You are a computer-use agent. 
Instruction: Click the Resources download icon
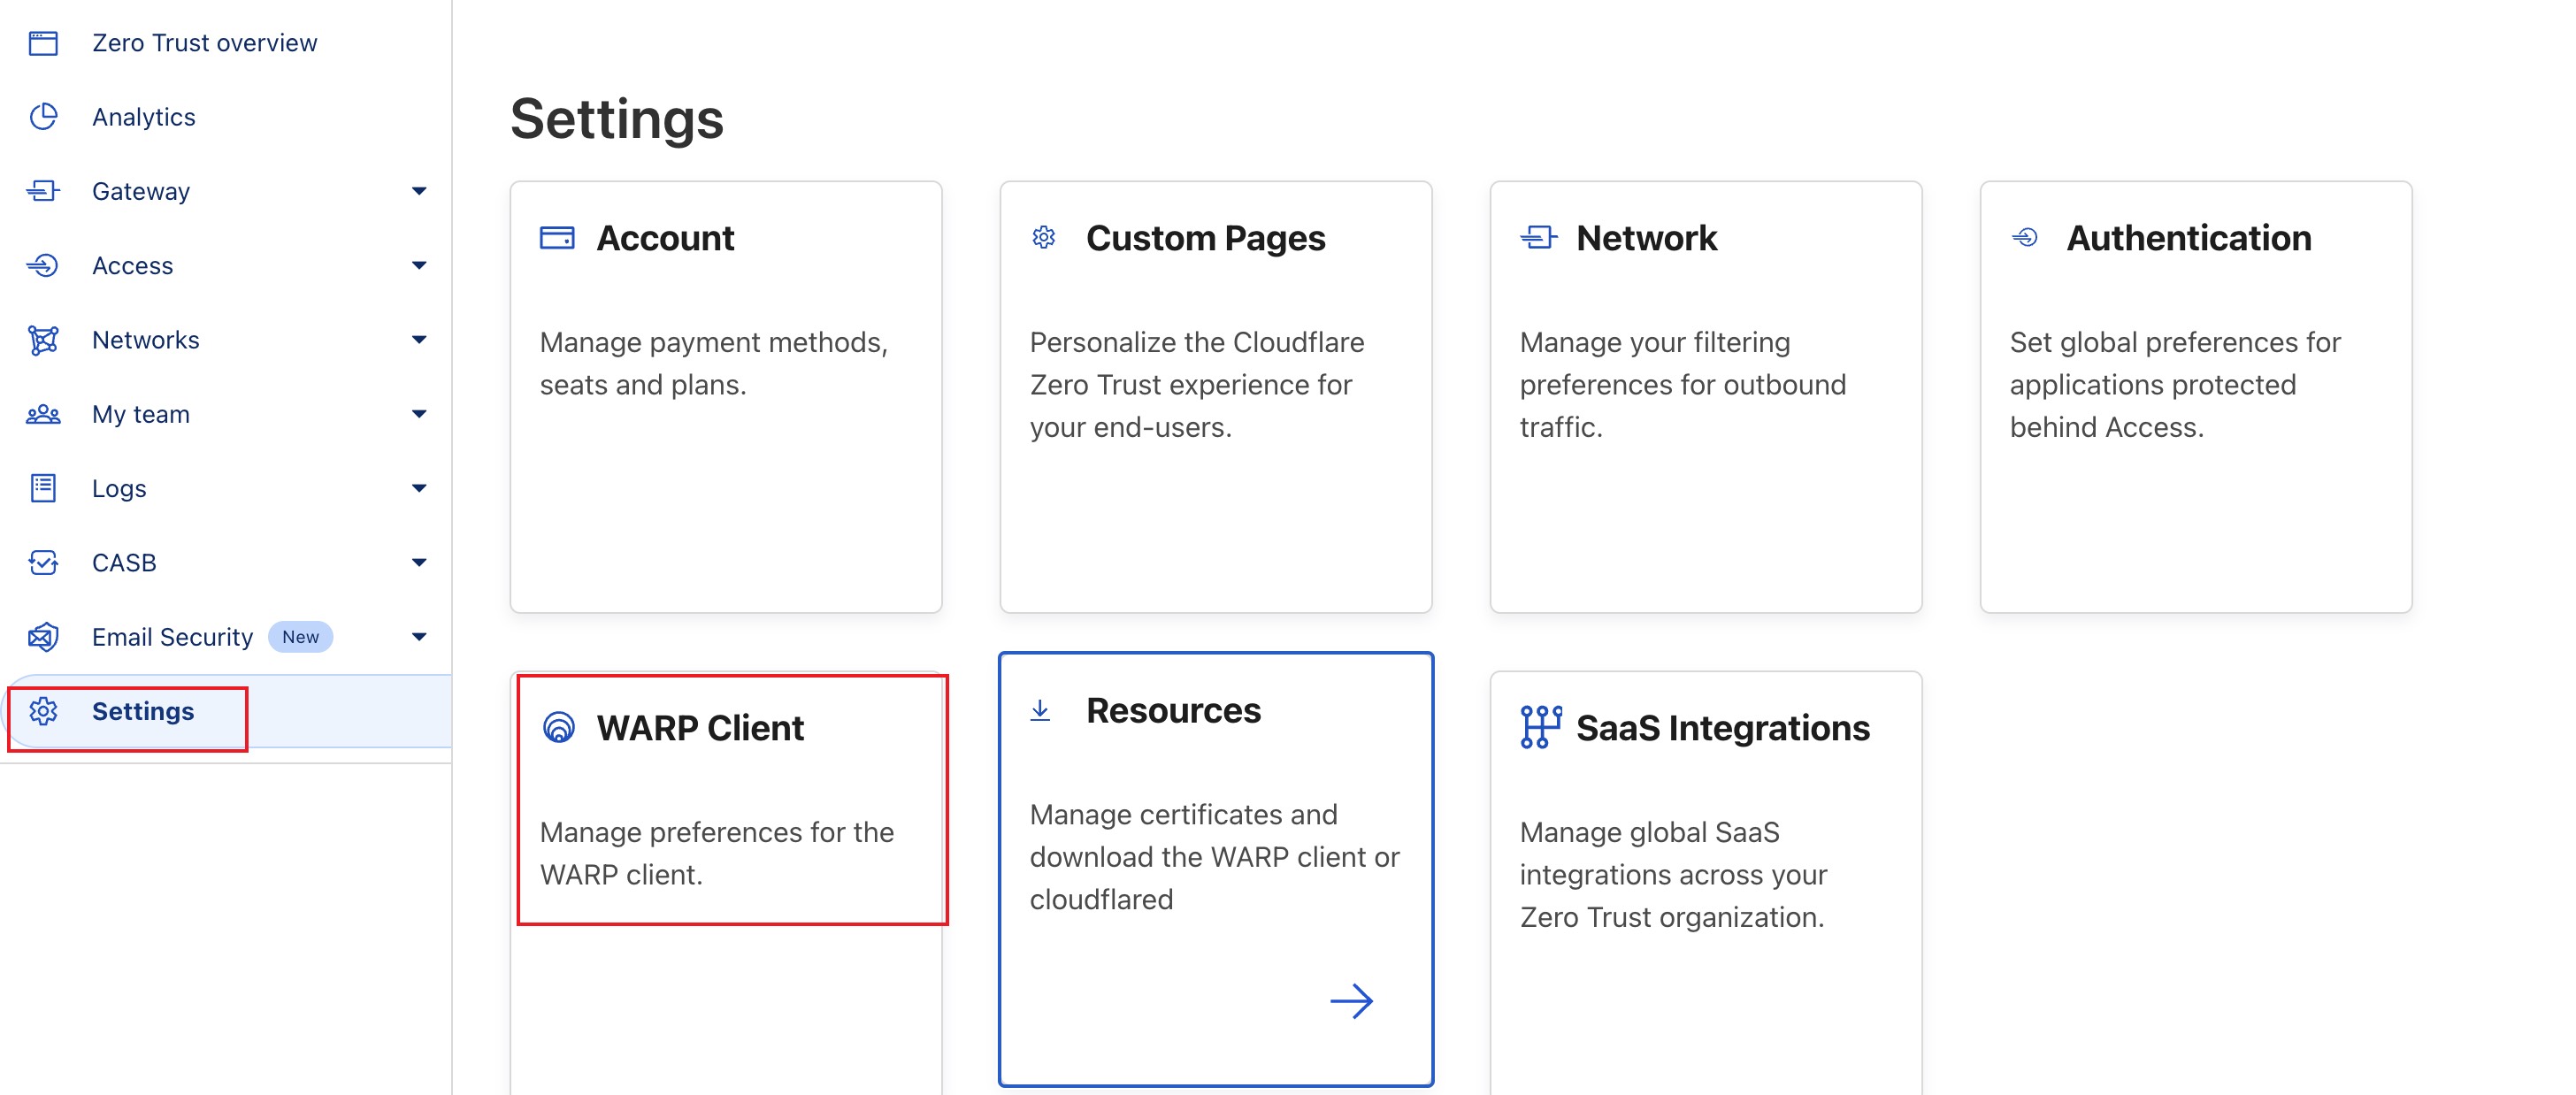[x=1040, y=710]
